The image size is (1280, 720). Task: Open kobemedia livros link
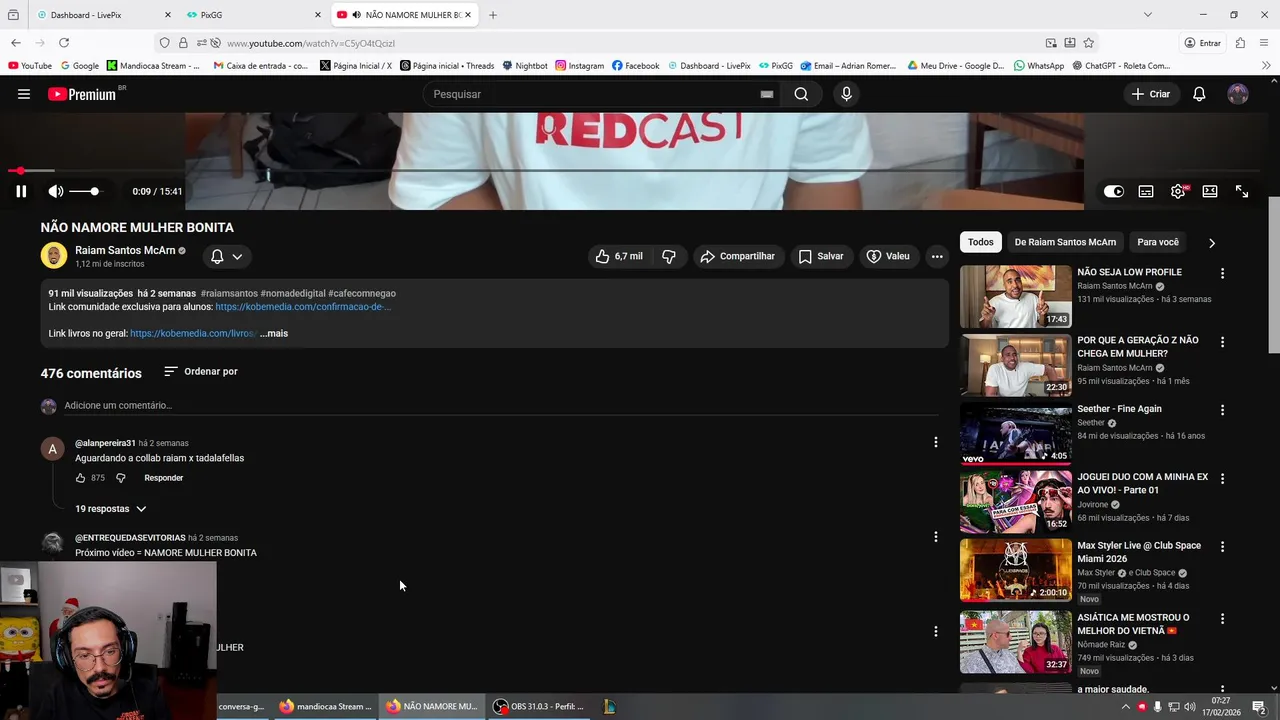[x=193, y=333]
